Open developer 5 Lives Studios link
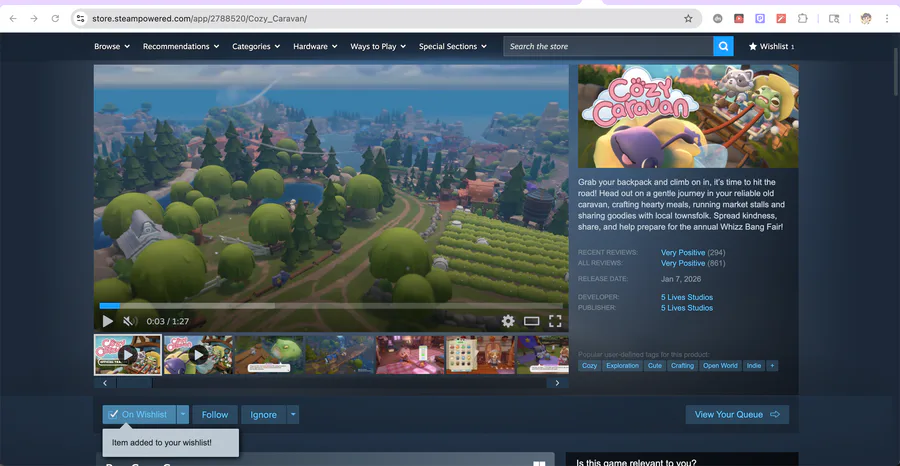The image size is (900, 466). click(686, 297)
